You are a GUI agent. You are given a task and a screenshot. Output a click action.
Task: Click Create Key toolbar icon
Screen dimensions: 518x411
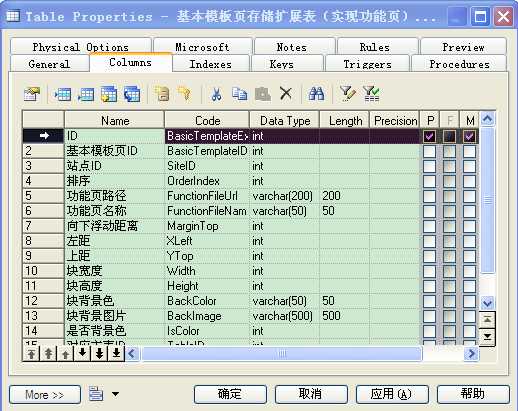pyautogui.click(x=184, y=94)
